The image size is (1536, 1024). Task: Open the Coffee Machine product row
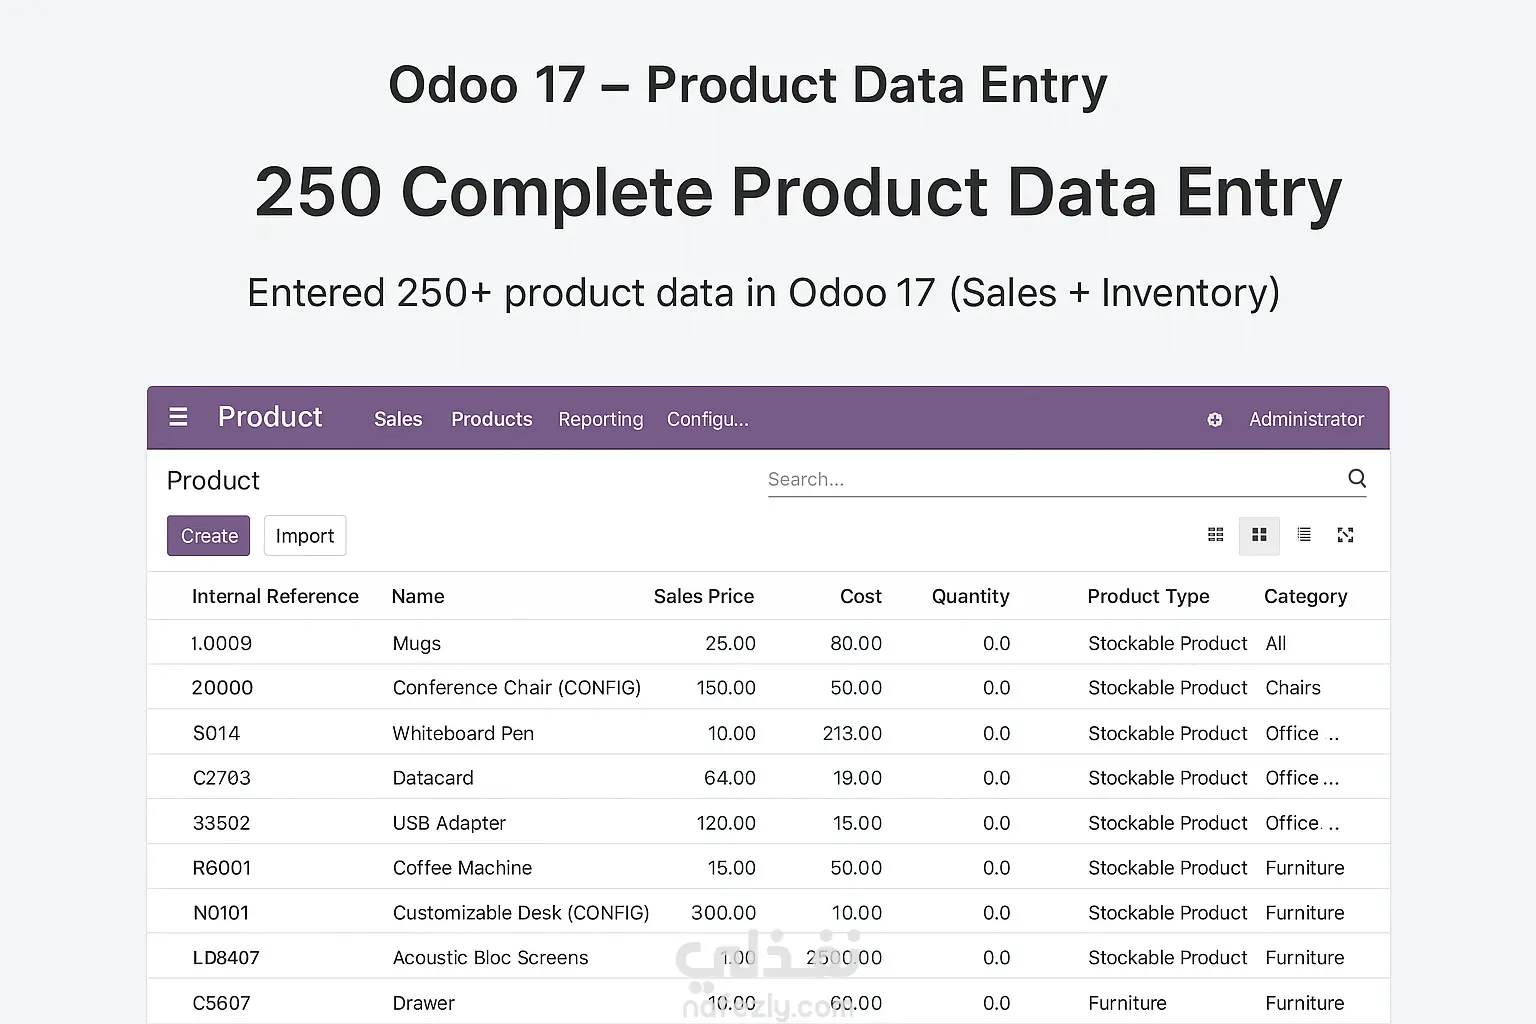tap(462, 868)
